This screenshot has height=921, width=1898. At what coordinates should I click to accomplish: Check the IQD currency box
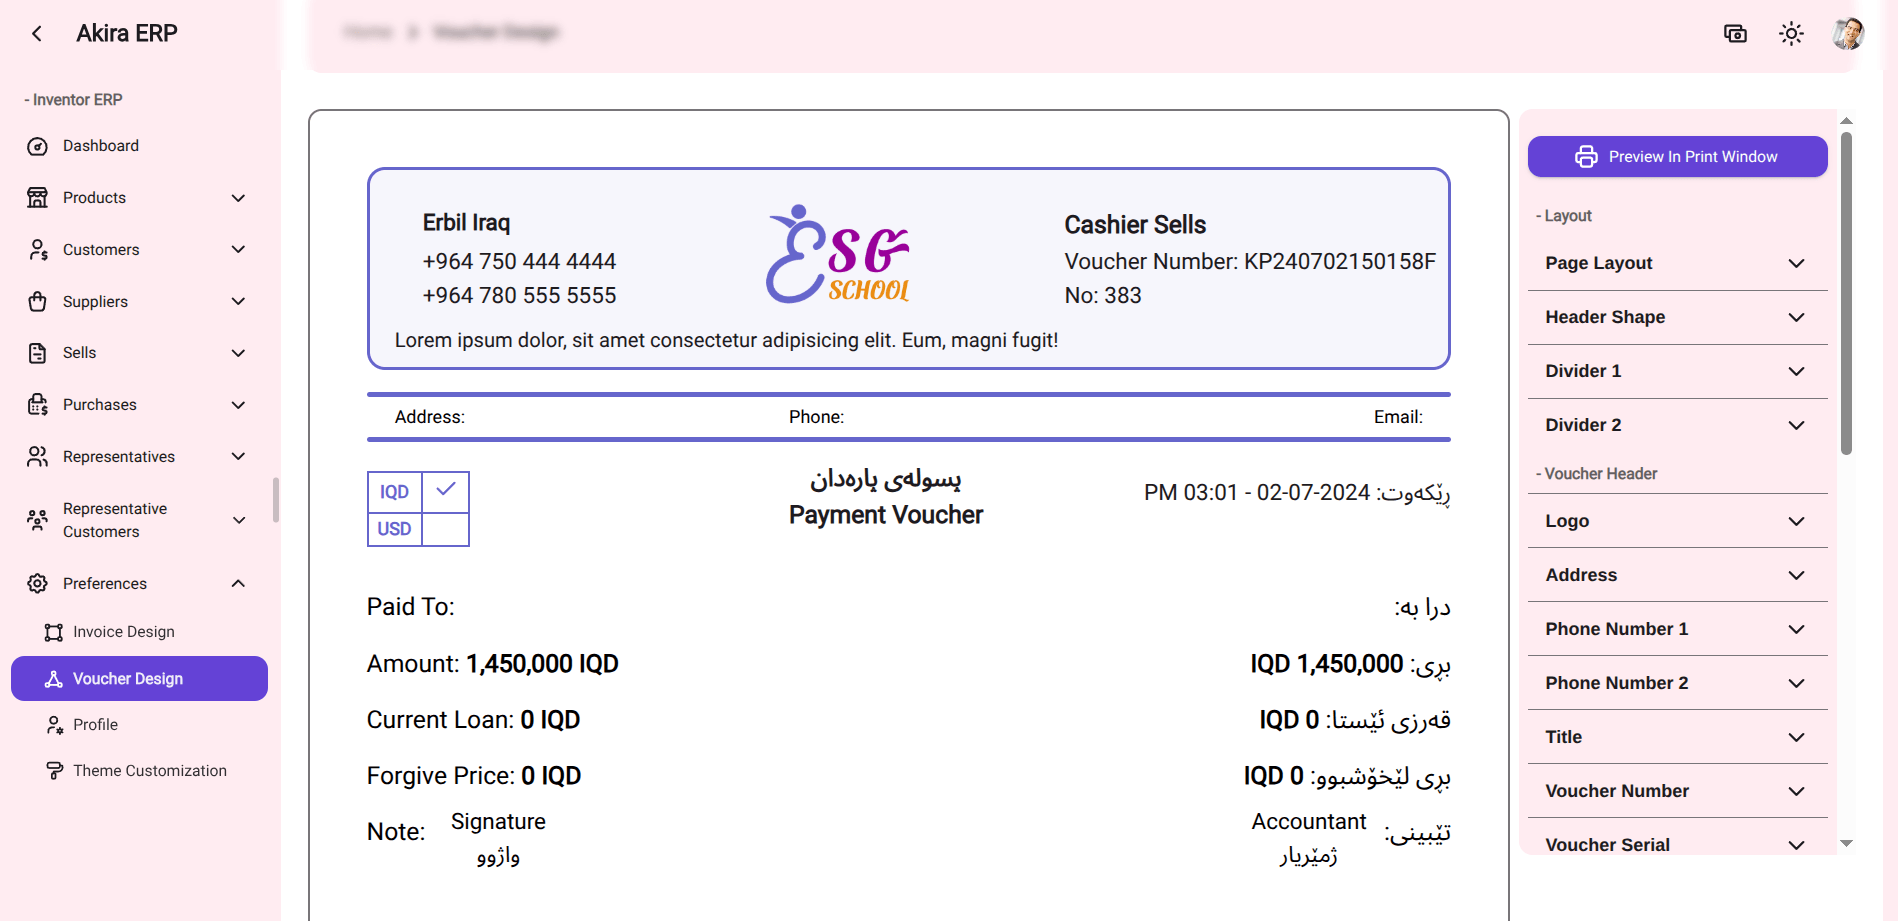[446, 491]
